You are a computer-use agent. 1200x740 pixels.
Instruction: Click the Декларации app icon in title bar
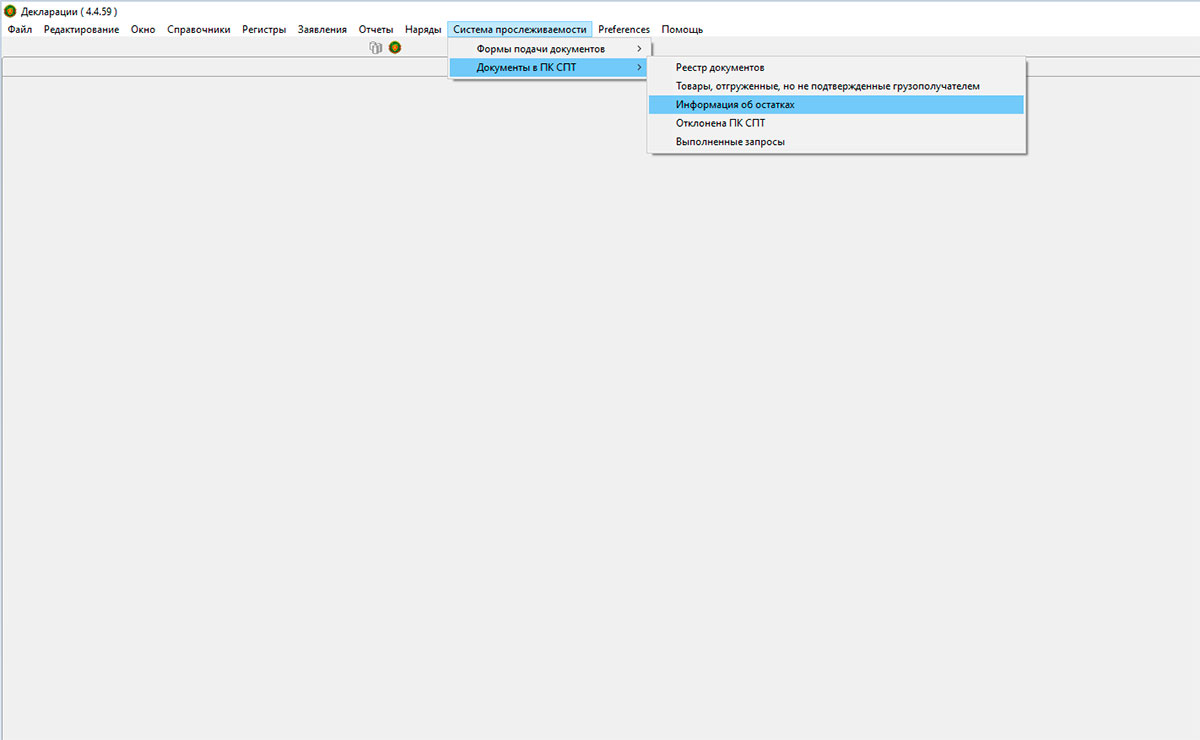click(x=10, y=11)
